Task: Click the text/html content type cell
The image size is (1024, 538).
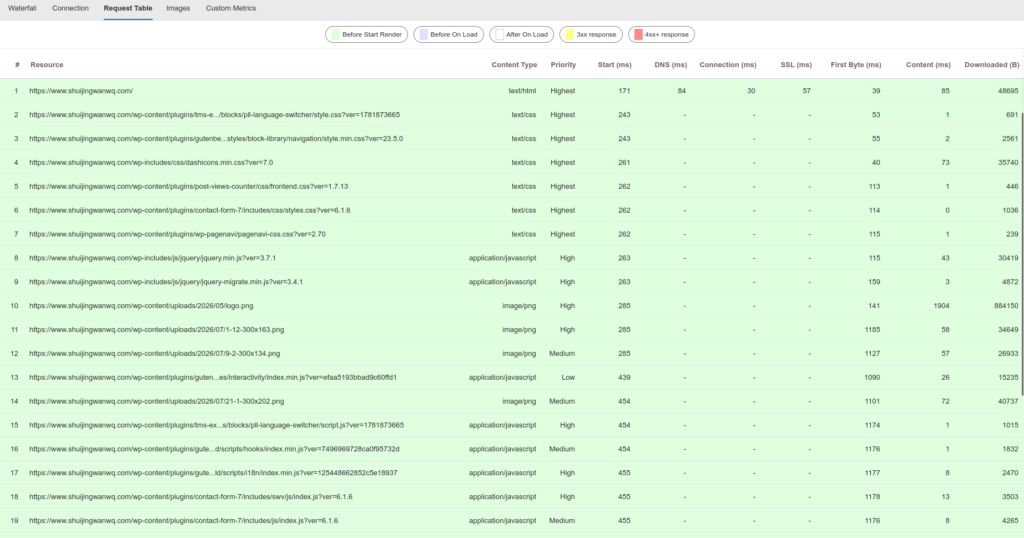Action: pyautogui.click(x=522, y=91)
